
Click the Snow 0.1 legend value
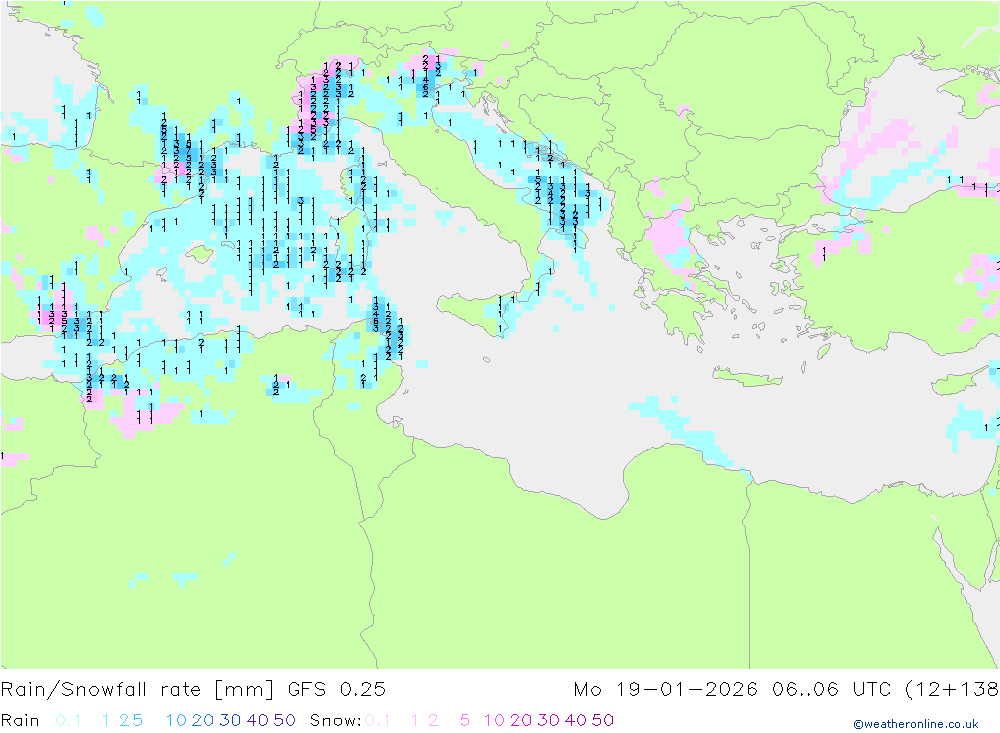click(x=378, y=720)
